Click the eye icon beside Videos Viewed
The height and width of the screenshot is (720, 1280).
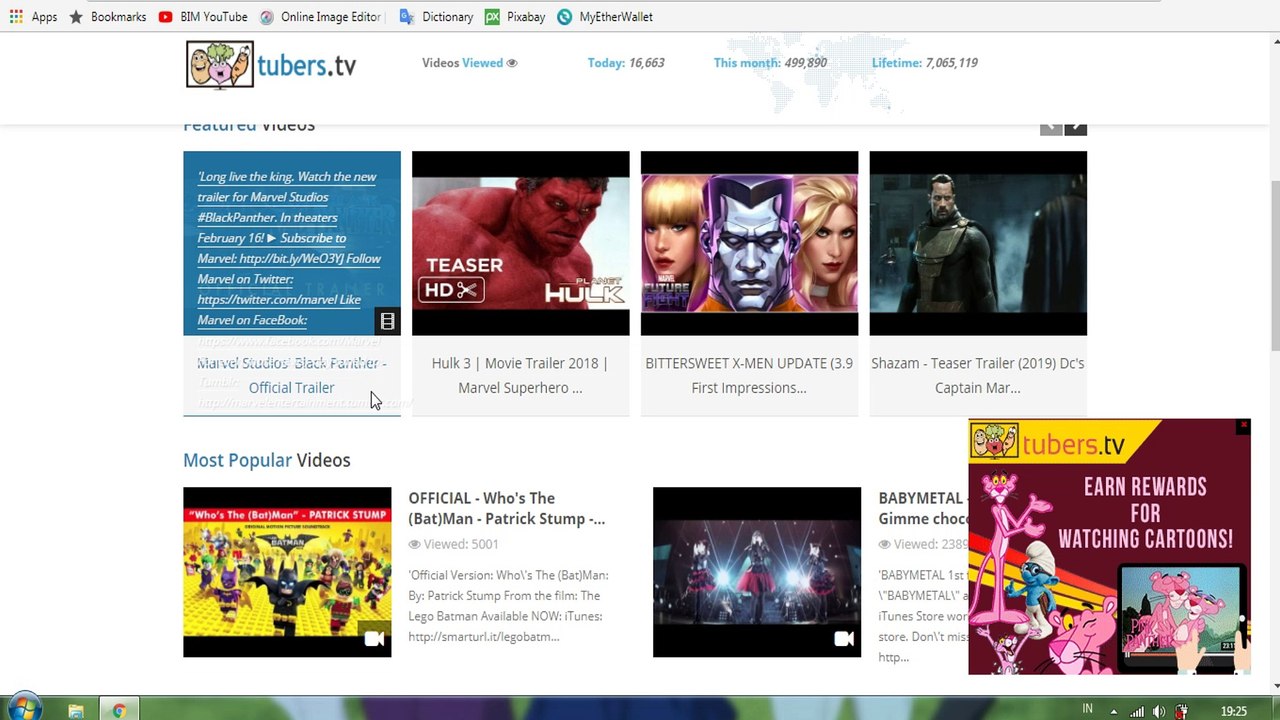(512, 63)
